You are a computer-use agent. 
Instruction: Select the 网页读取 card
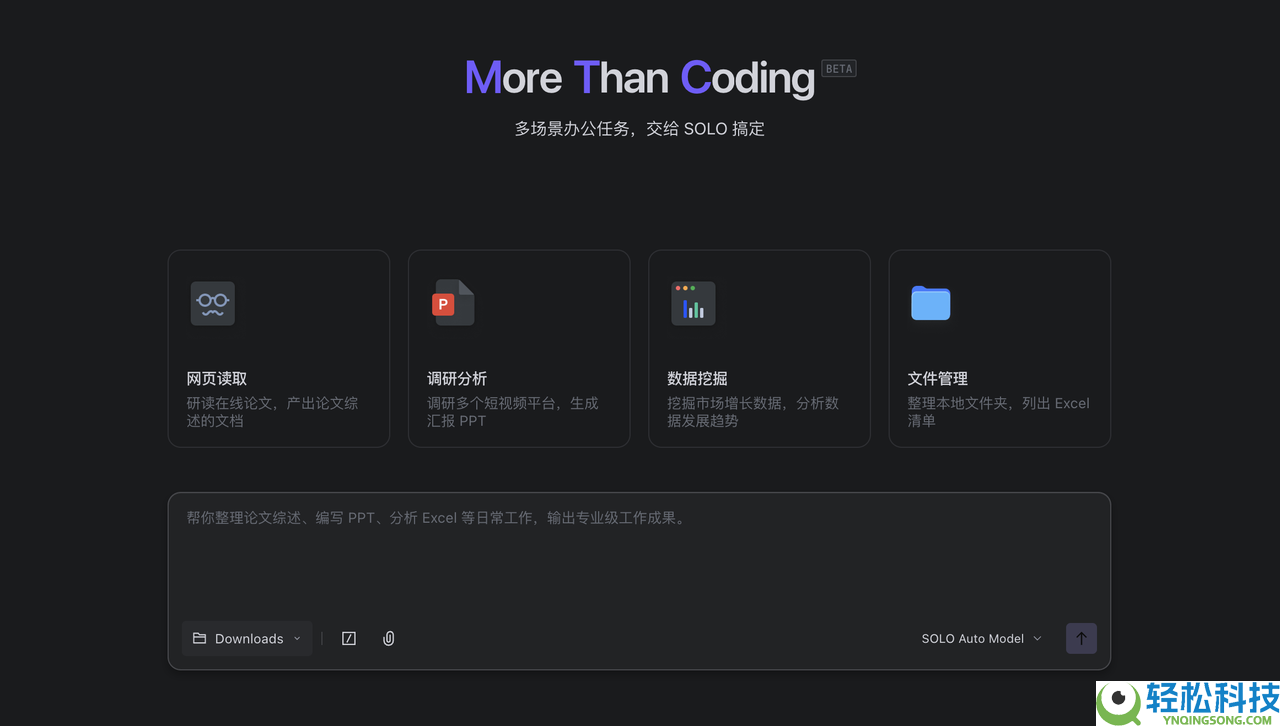click(278, 348)
